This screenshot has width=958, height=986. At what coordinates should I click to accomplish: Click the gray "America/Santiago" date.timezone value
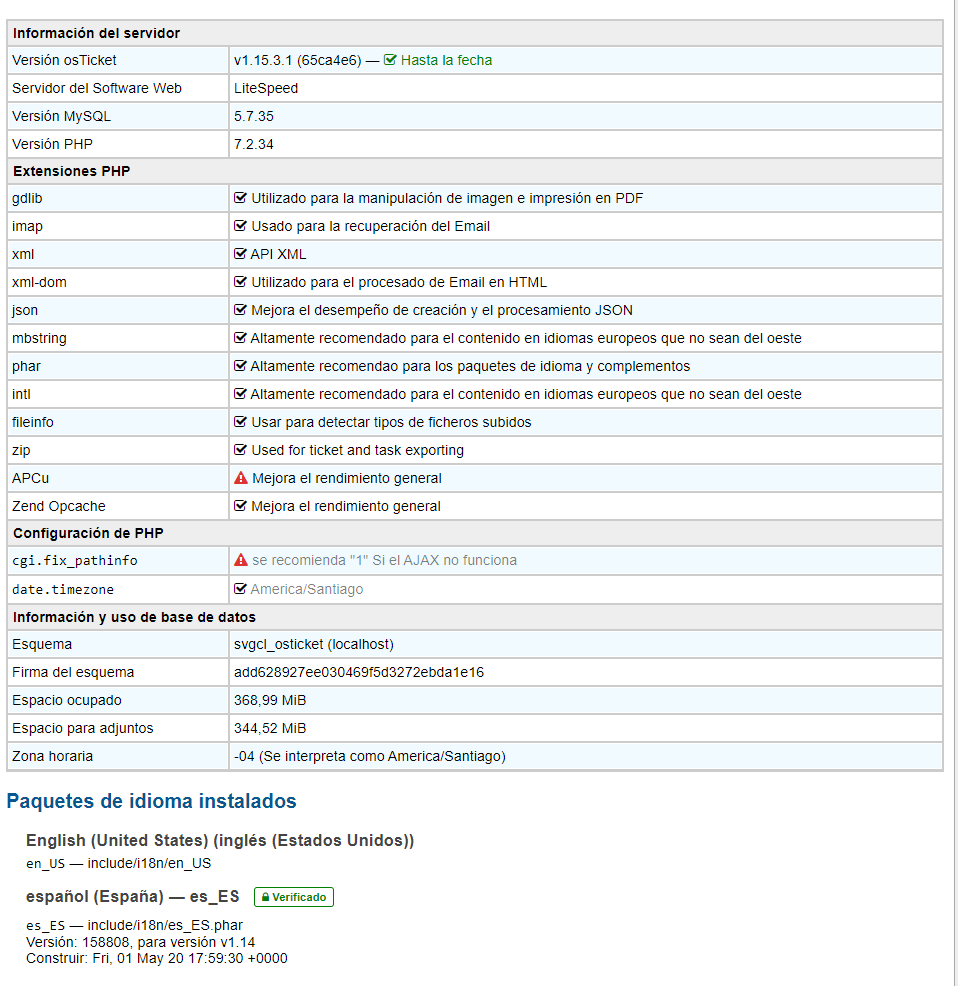pos(307,589)
